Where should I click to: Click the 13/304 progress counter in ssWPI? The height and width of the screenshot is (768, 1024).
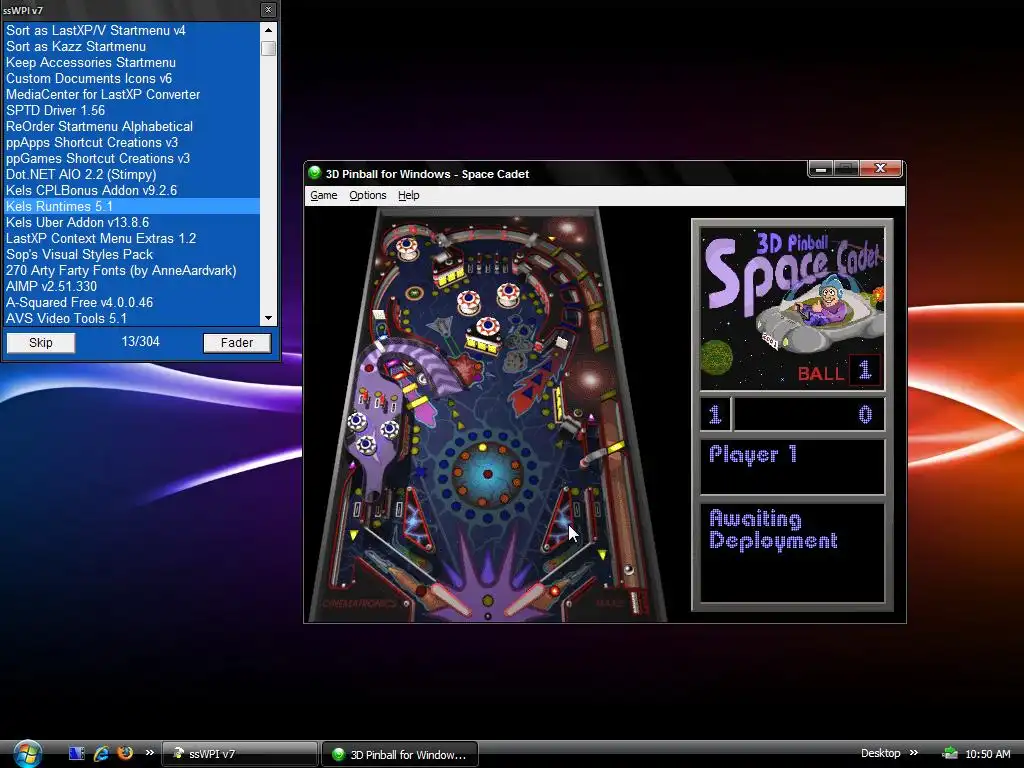(140, 342)
